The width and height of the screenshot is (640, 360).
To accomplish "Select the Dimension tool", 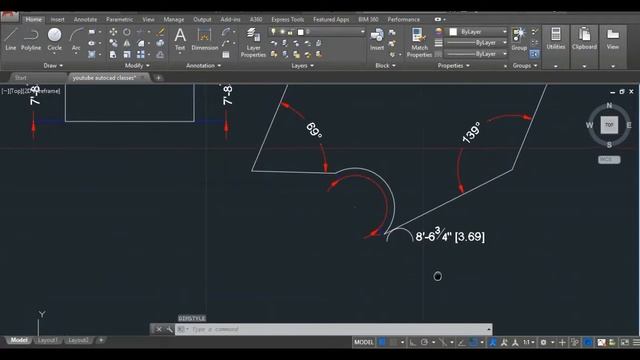I will (x=204, y=39).
